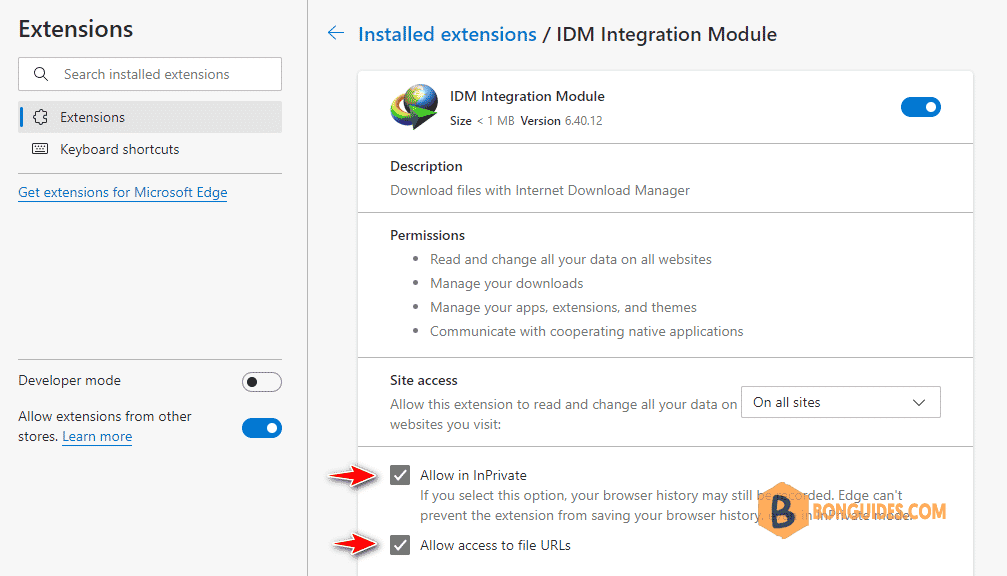This screenshot has width=1007, height=576.
Task: Disable Allow access to file URLs
Action: coord(400,545)
